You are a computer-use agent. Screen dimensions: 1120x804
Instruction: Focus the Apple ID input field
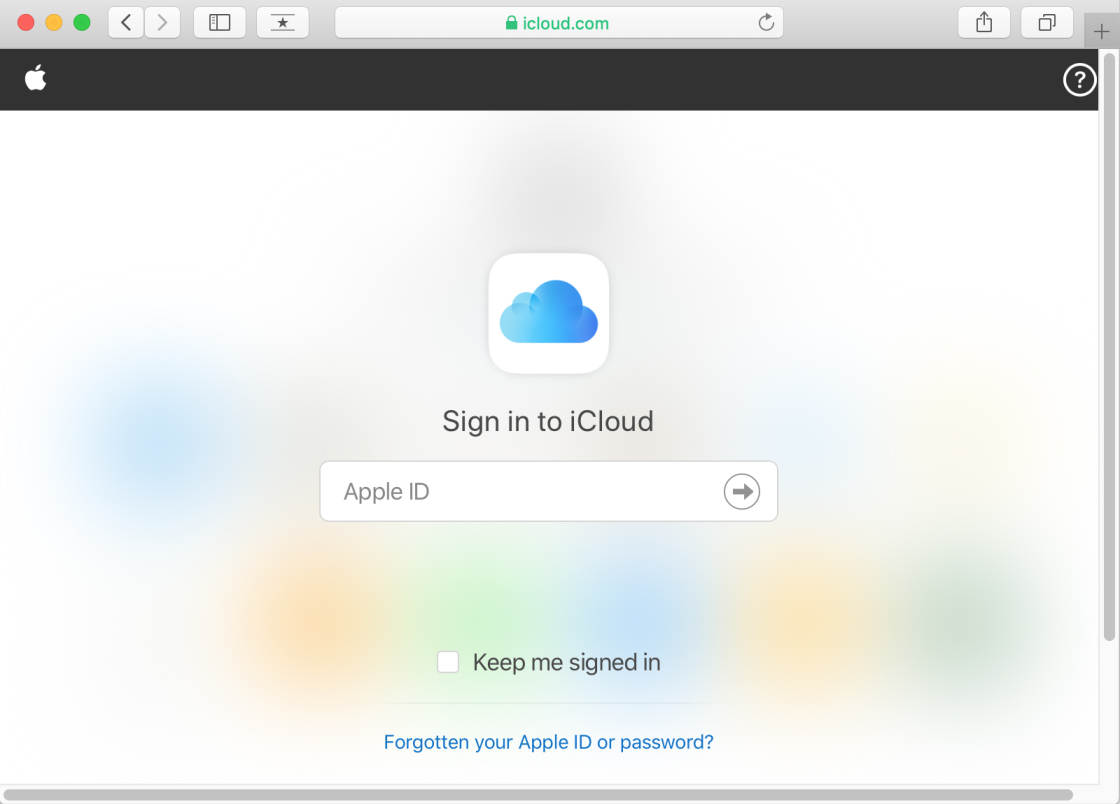coord(549,491)
